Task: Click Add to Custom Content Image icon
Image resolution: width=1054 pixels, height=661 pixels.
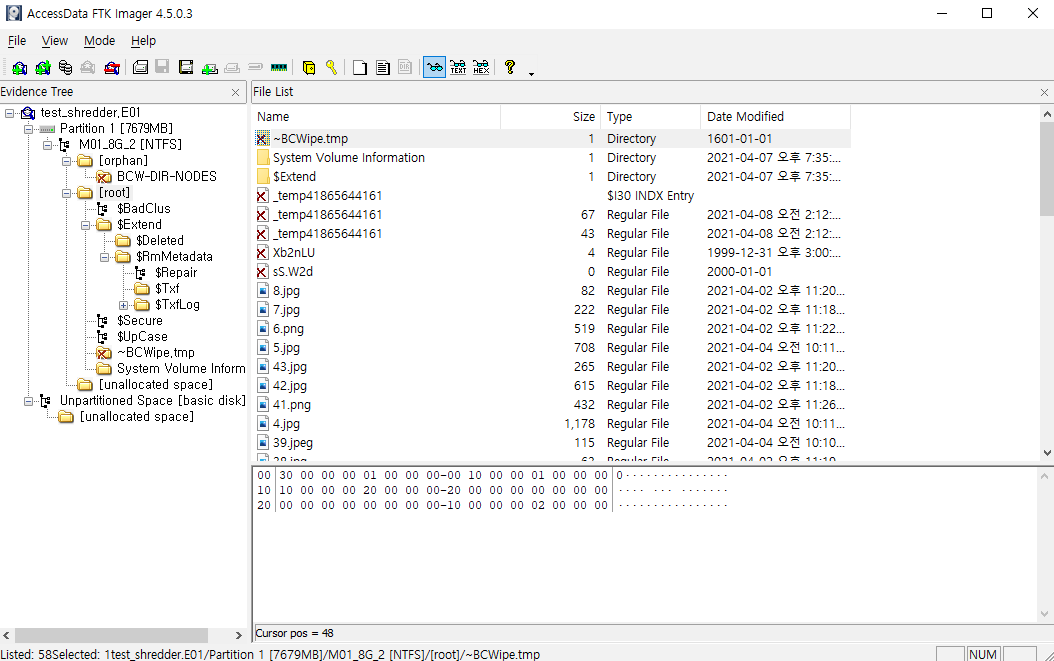Action: [210, 67]
